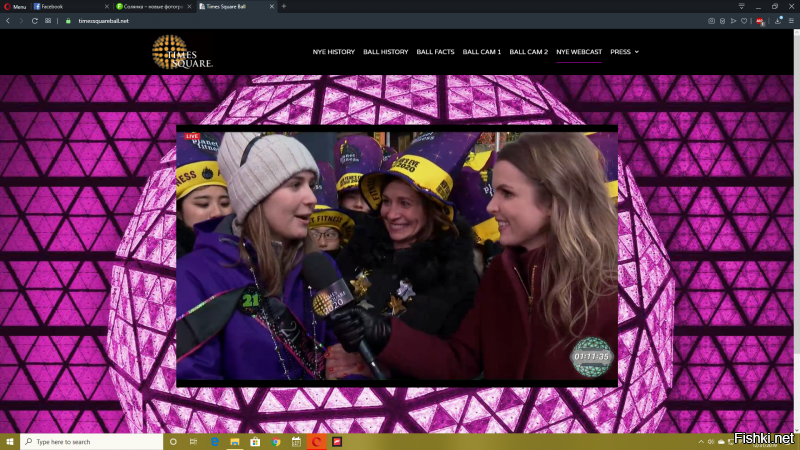Open the downloads panel icon
The image size is (800, 450).
(x=778, y=20)
